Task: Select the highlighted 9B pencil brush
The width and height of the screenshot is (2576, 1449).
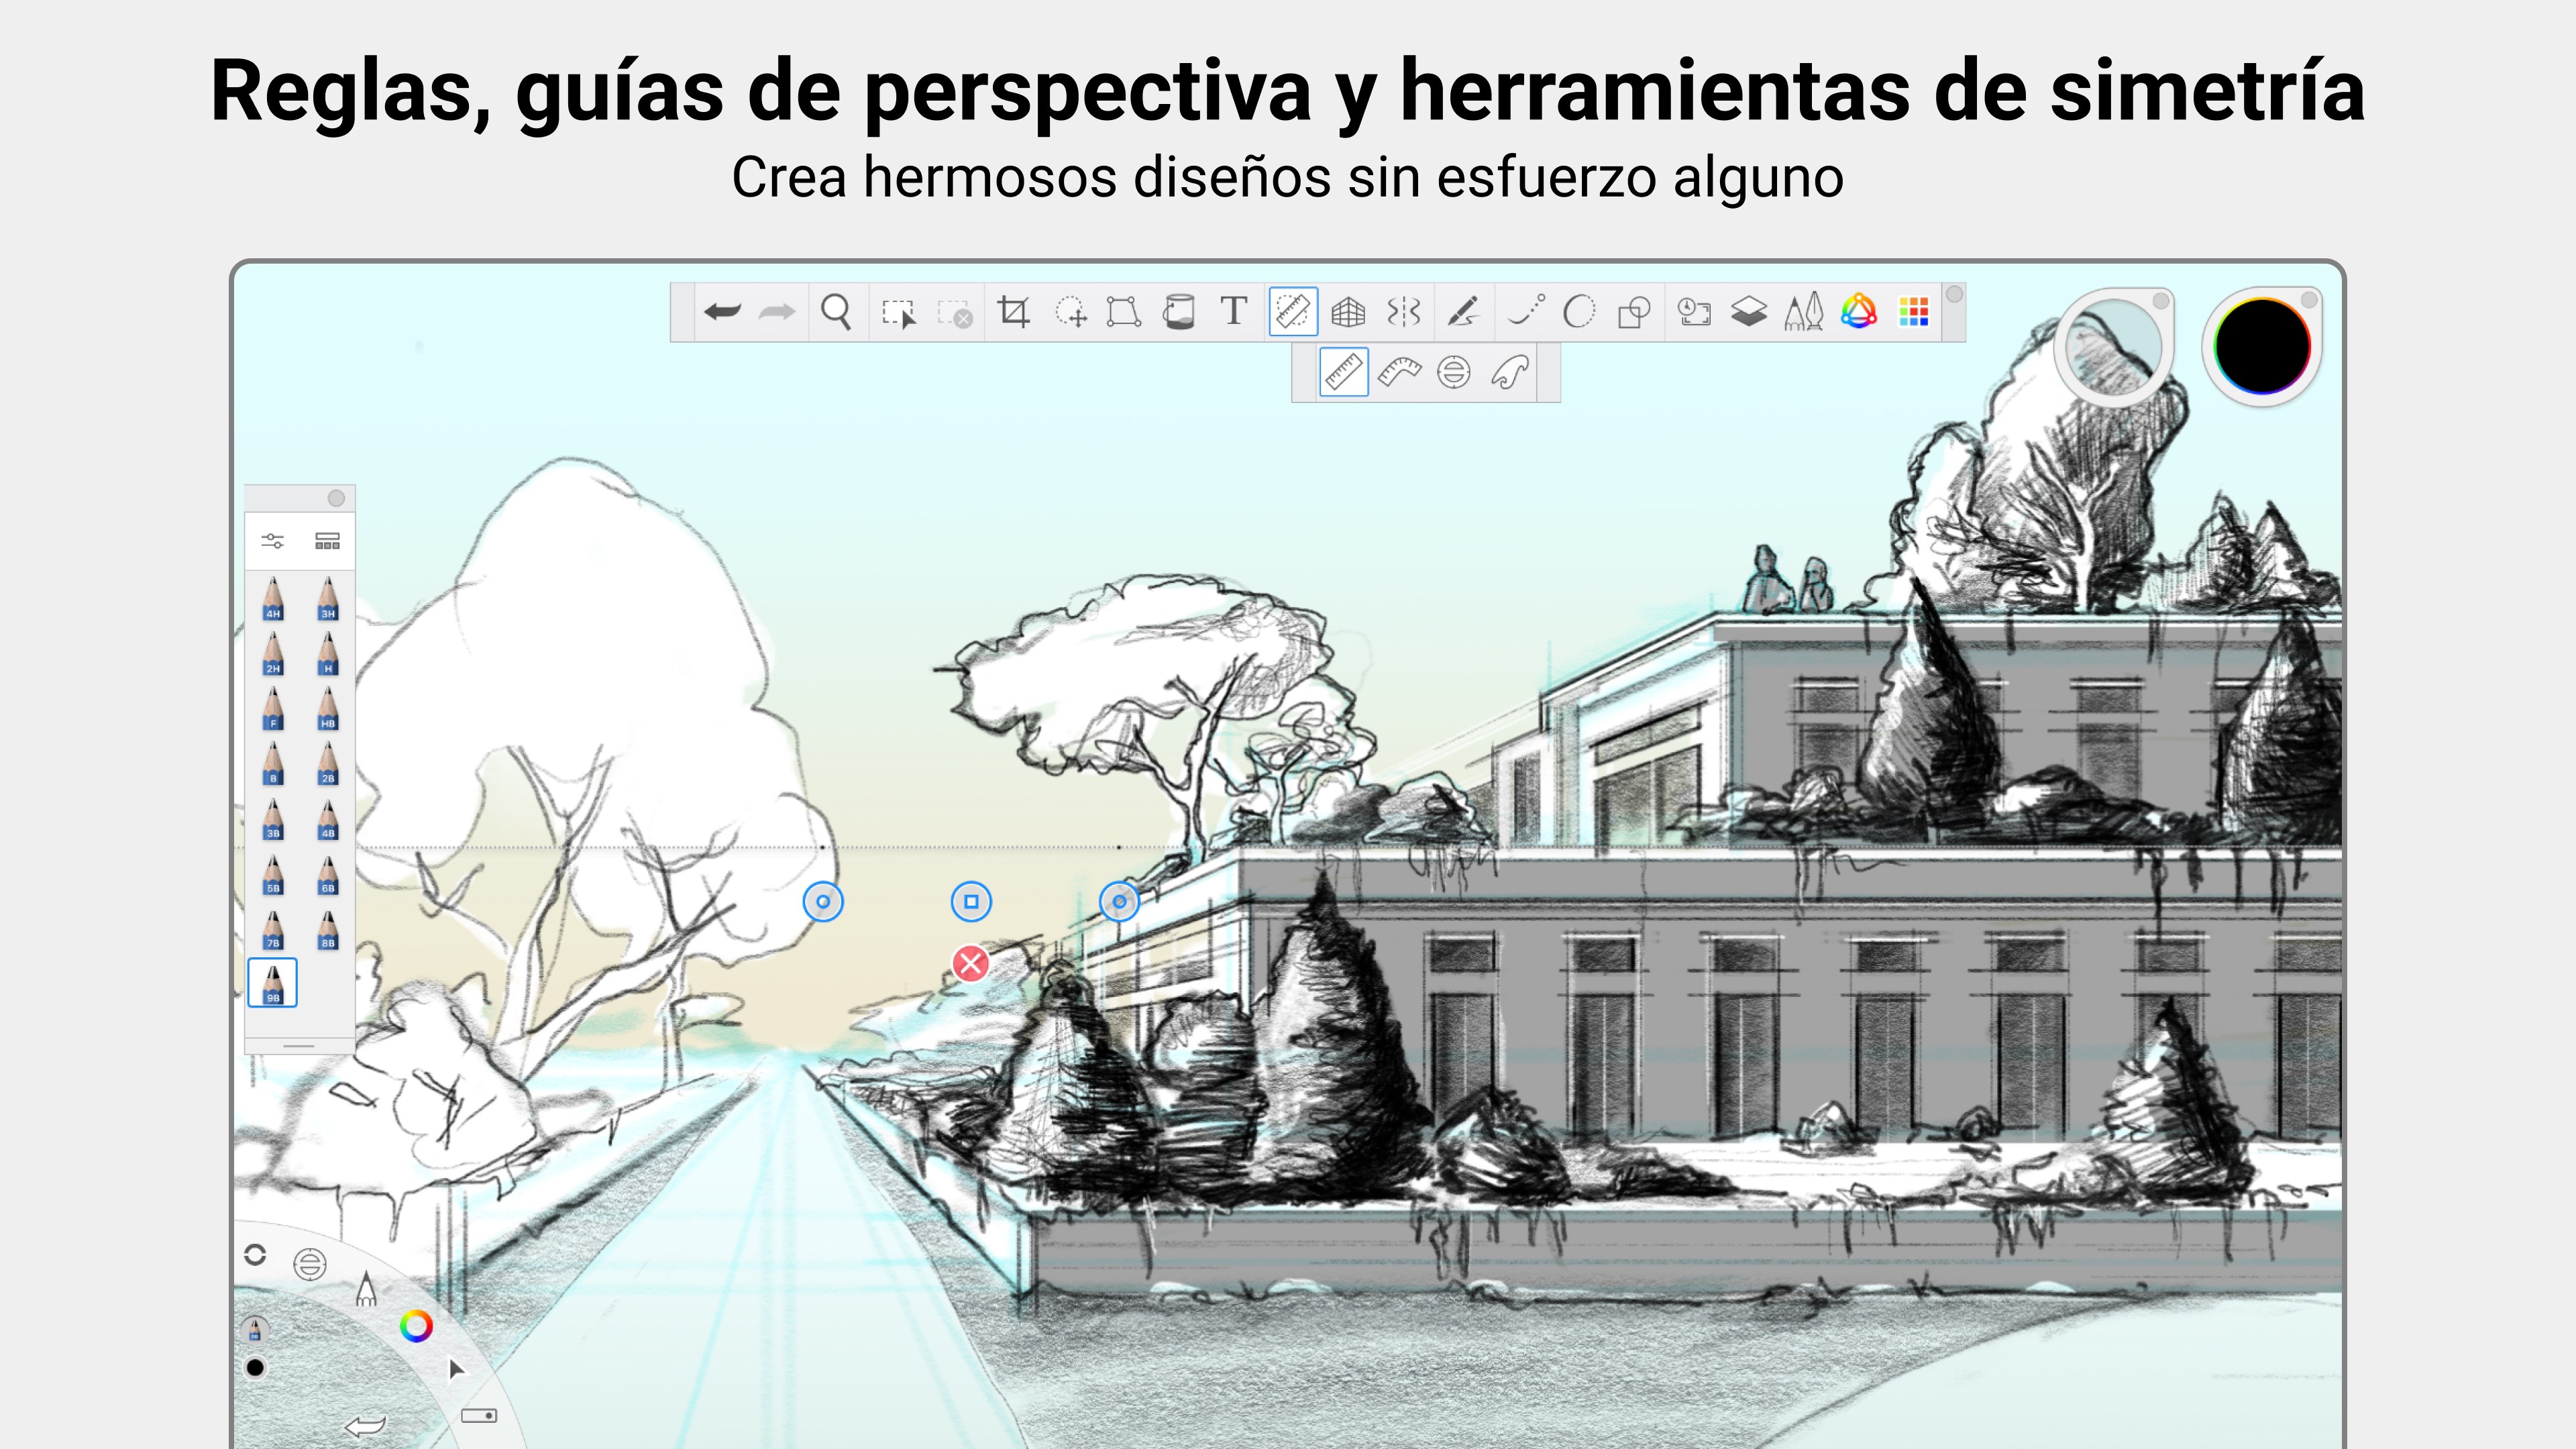Action: pos(272,982)
